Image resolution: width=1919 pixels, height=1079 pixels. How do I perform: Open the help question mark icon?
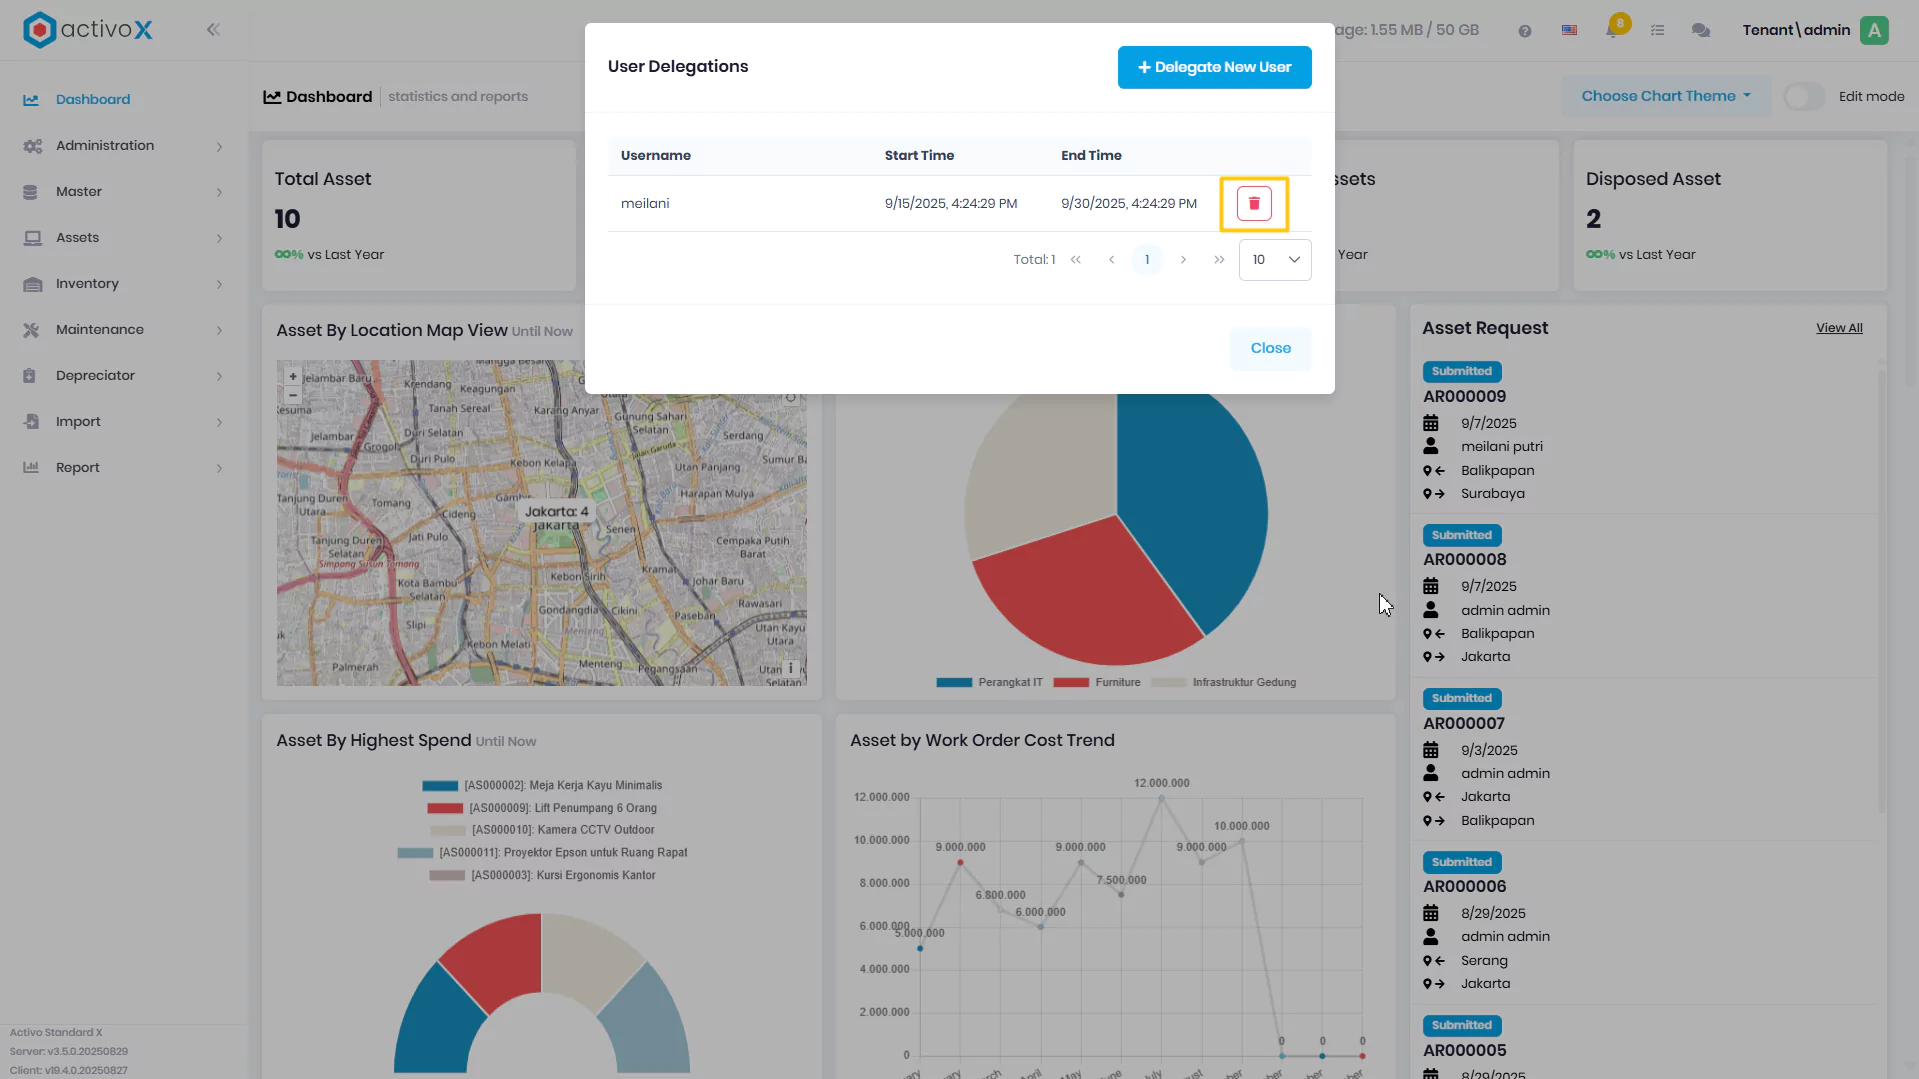point(1524,31)
